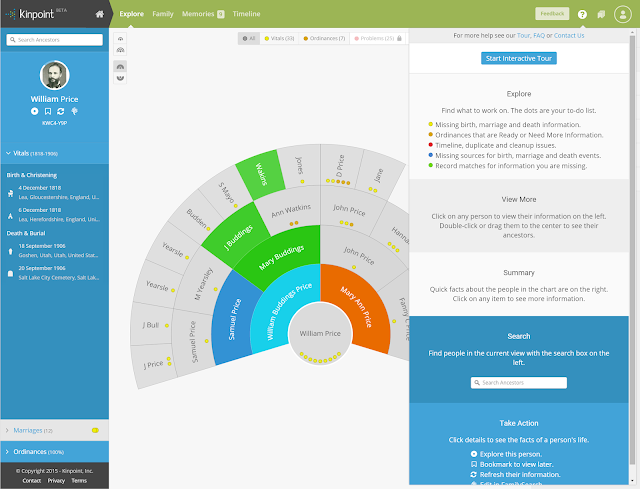Click the christening icon beside 6 December 1818

point(11,215)
